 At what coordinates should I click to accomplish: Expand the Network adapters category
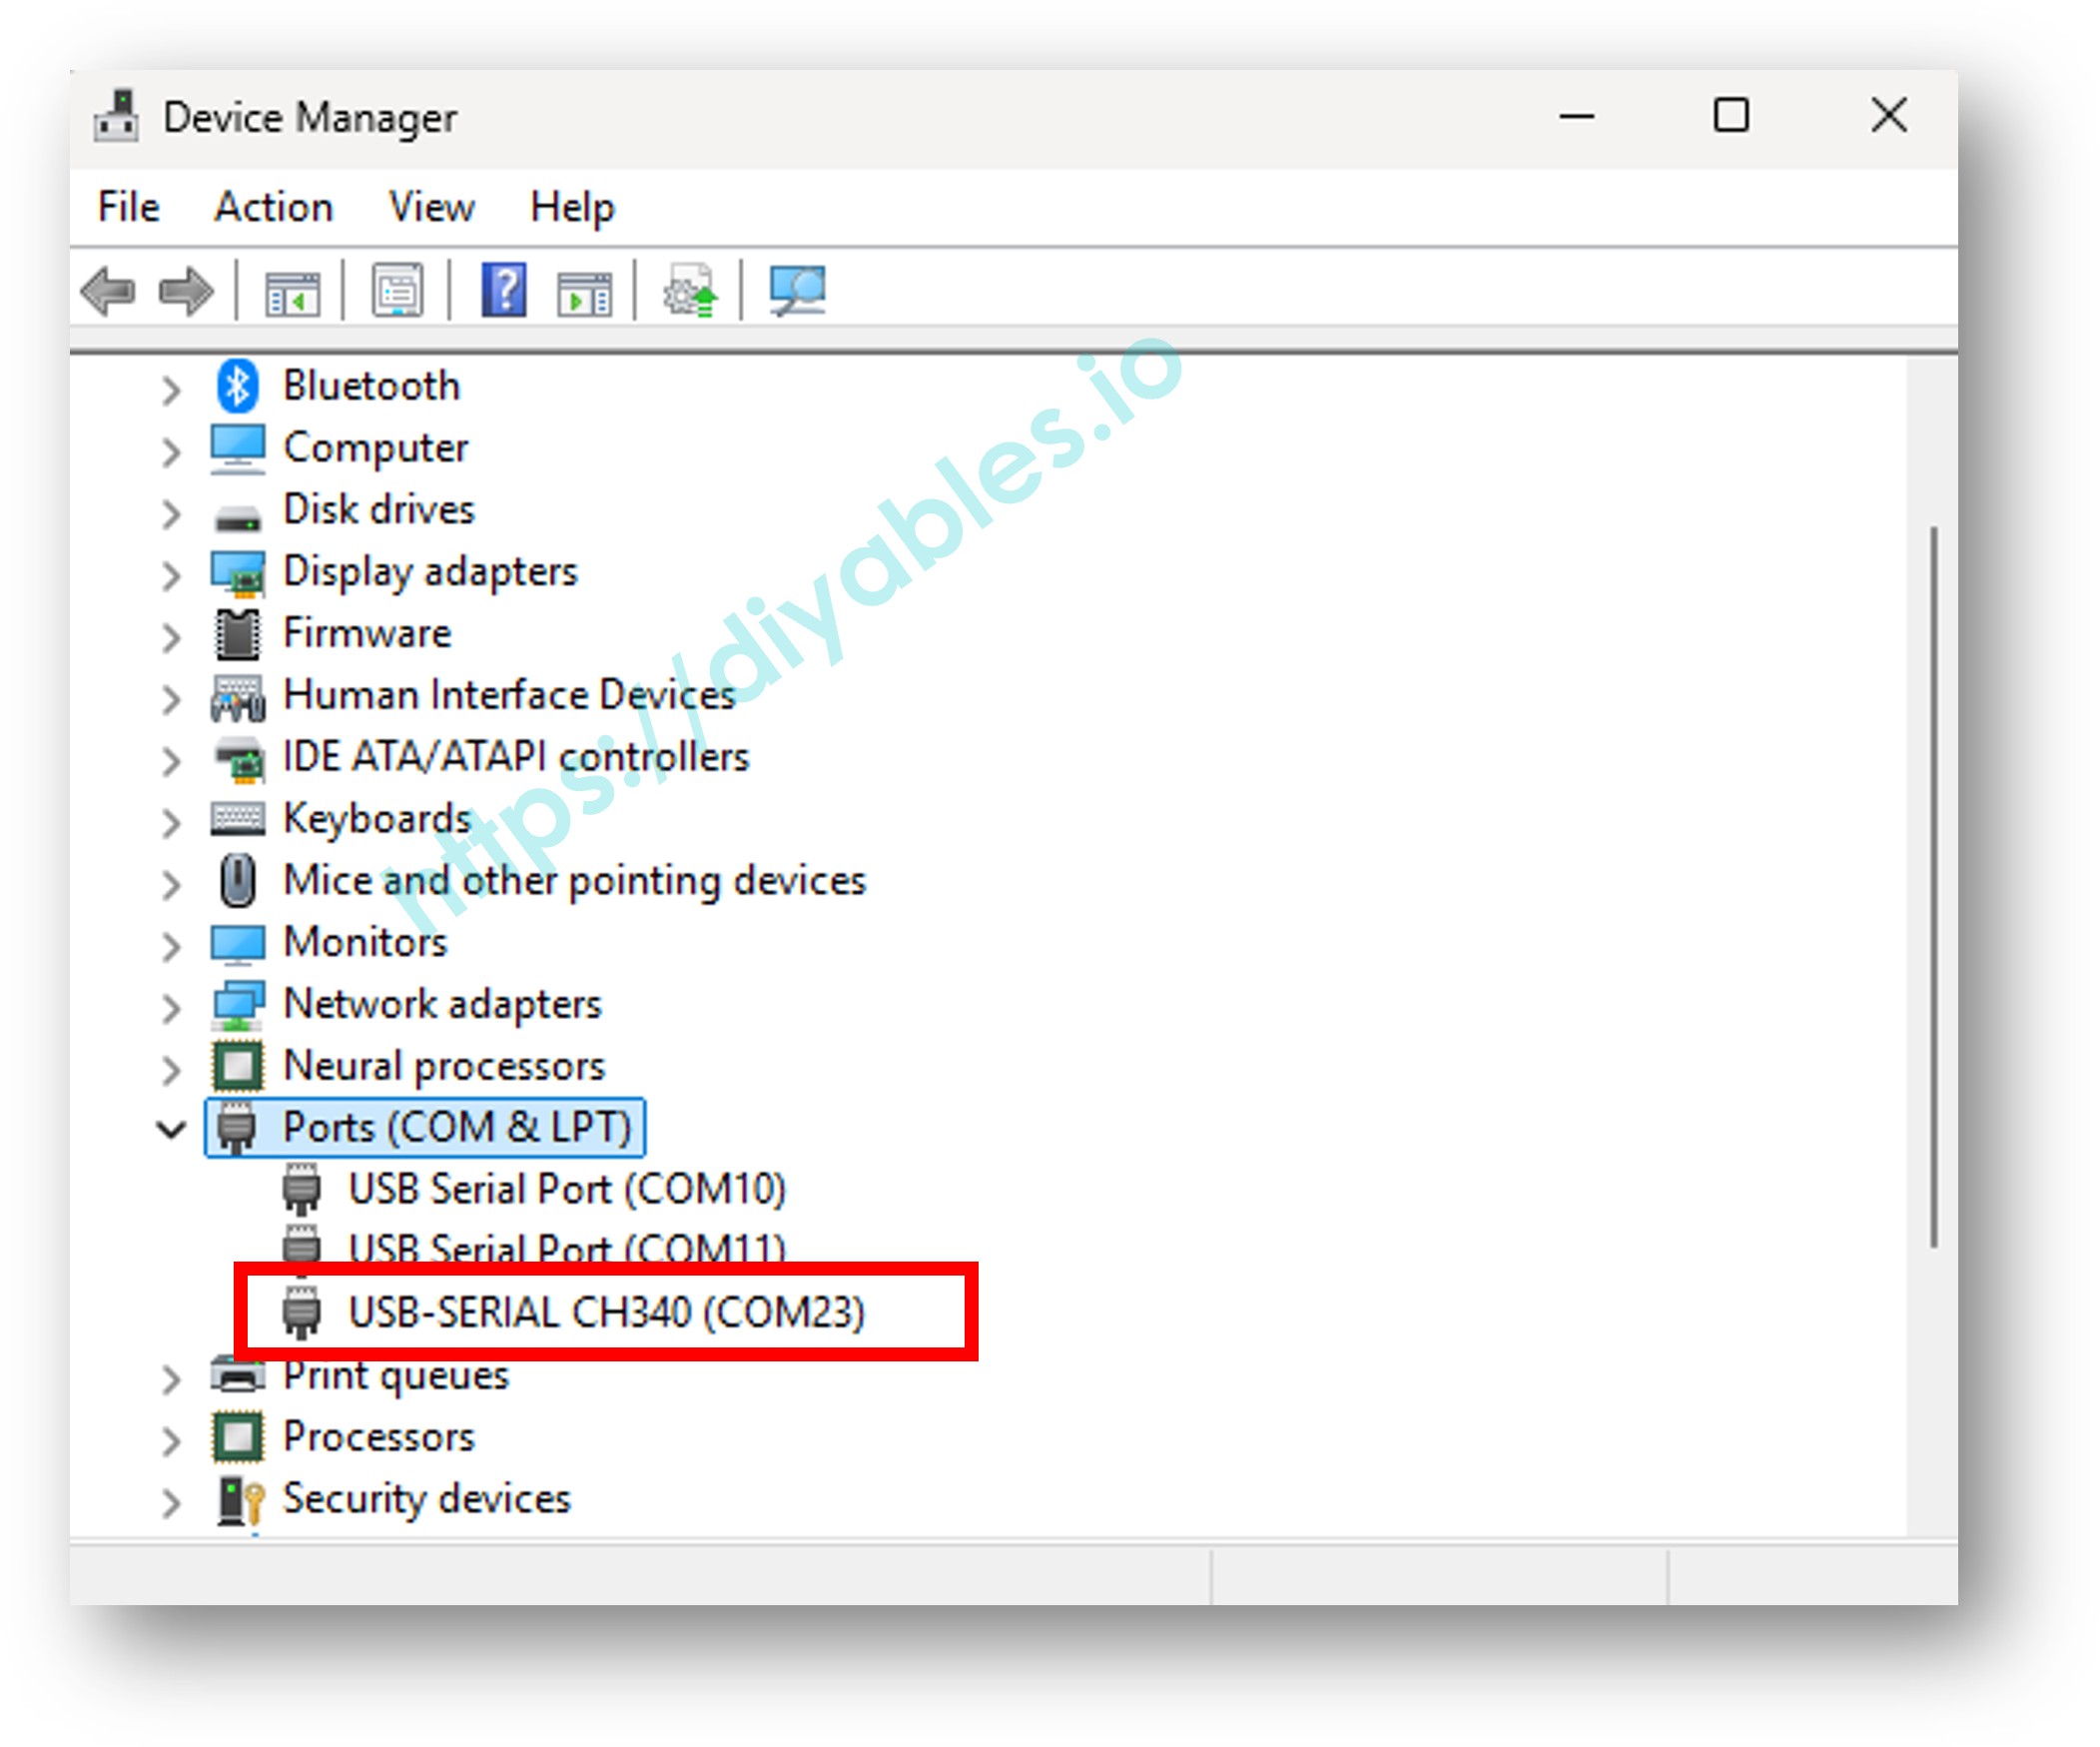171,1007
